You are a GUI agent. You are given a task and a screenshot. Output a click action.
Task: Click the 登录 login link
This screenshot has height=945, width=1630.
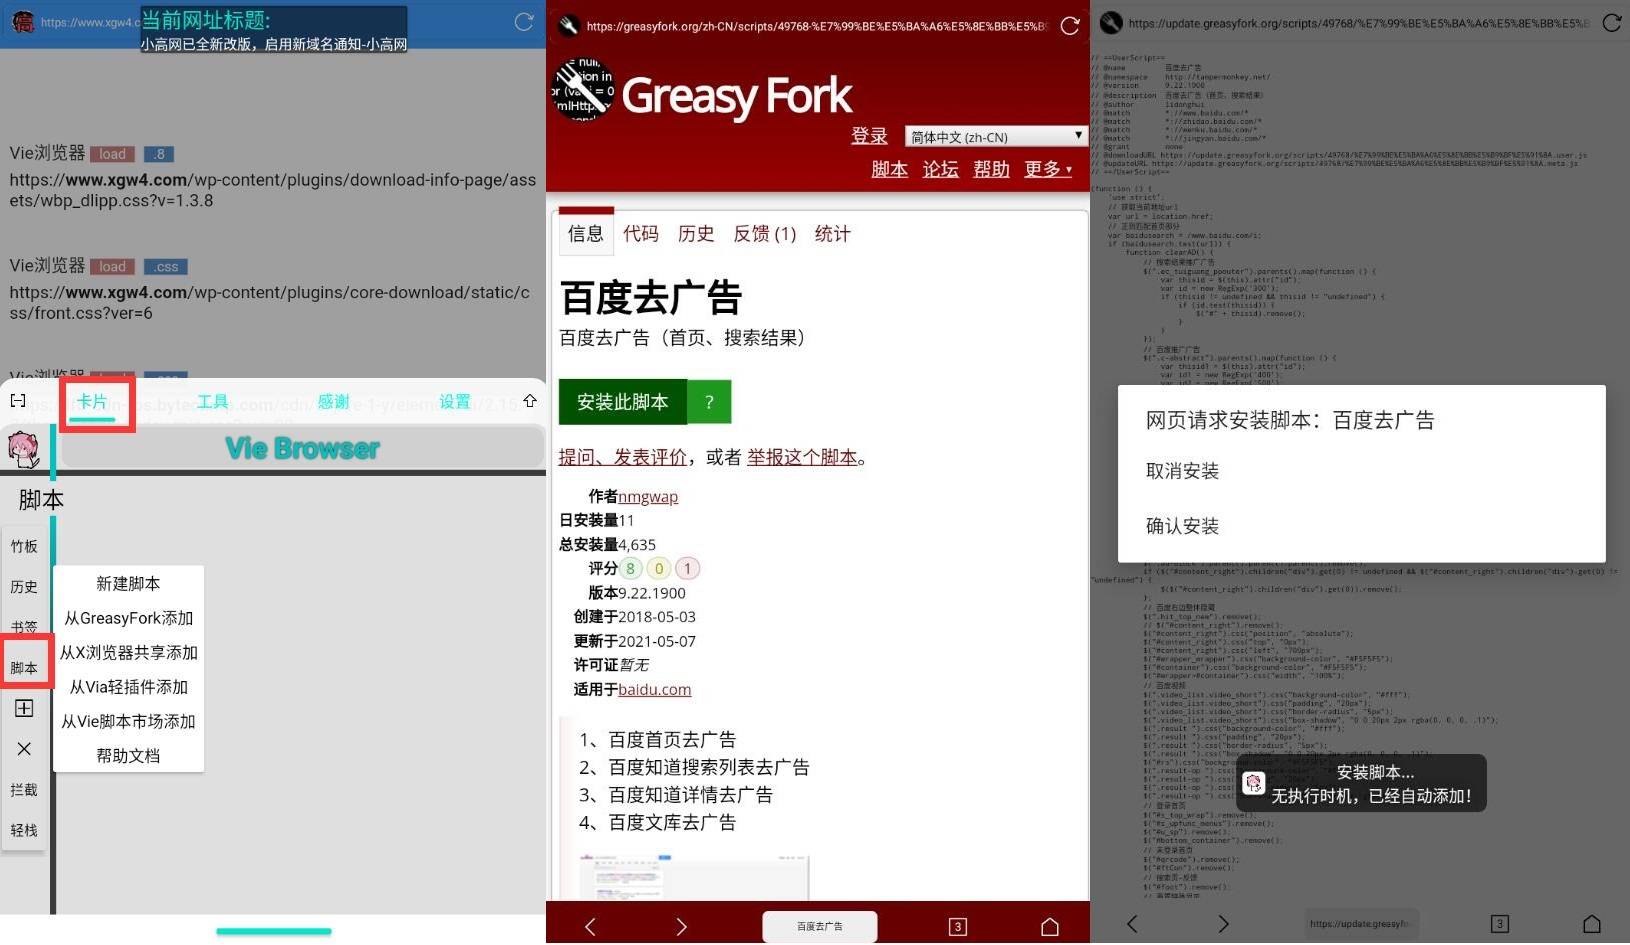pos(869,136)
